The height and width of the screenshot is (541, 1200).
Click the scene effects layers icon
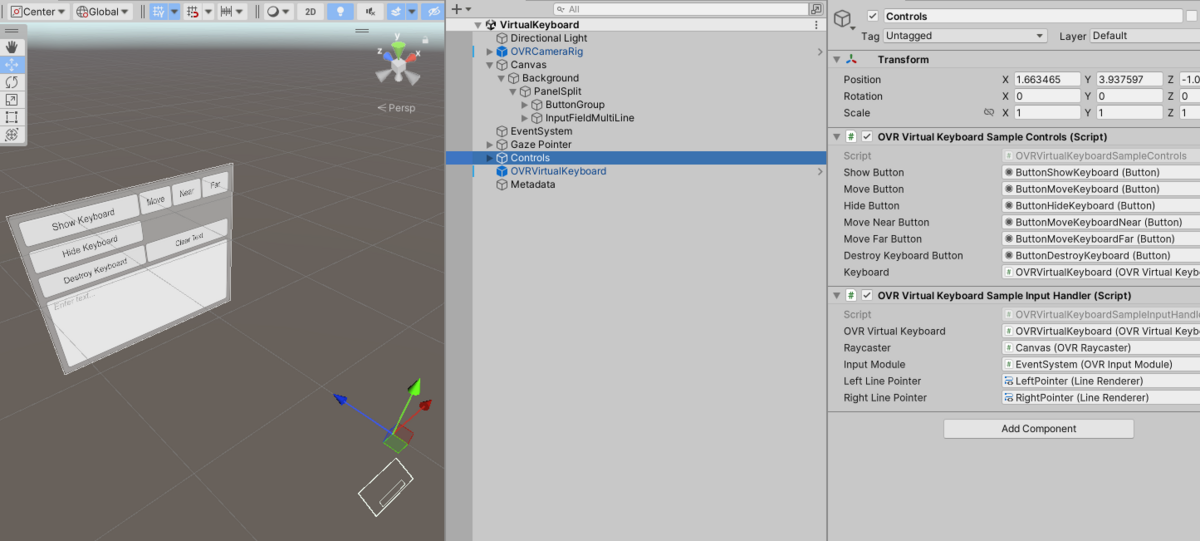396,12
